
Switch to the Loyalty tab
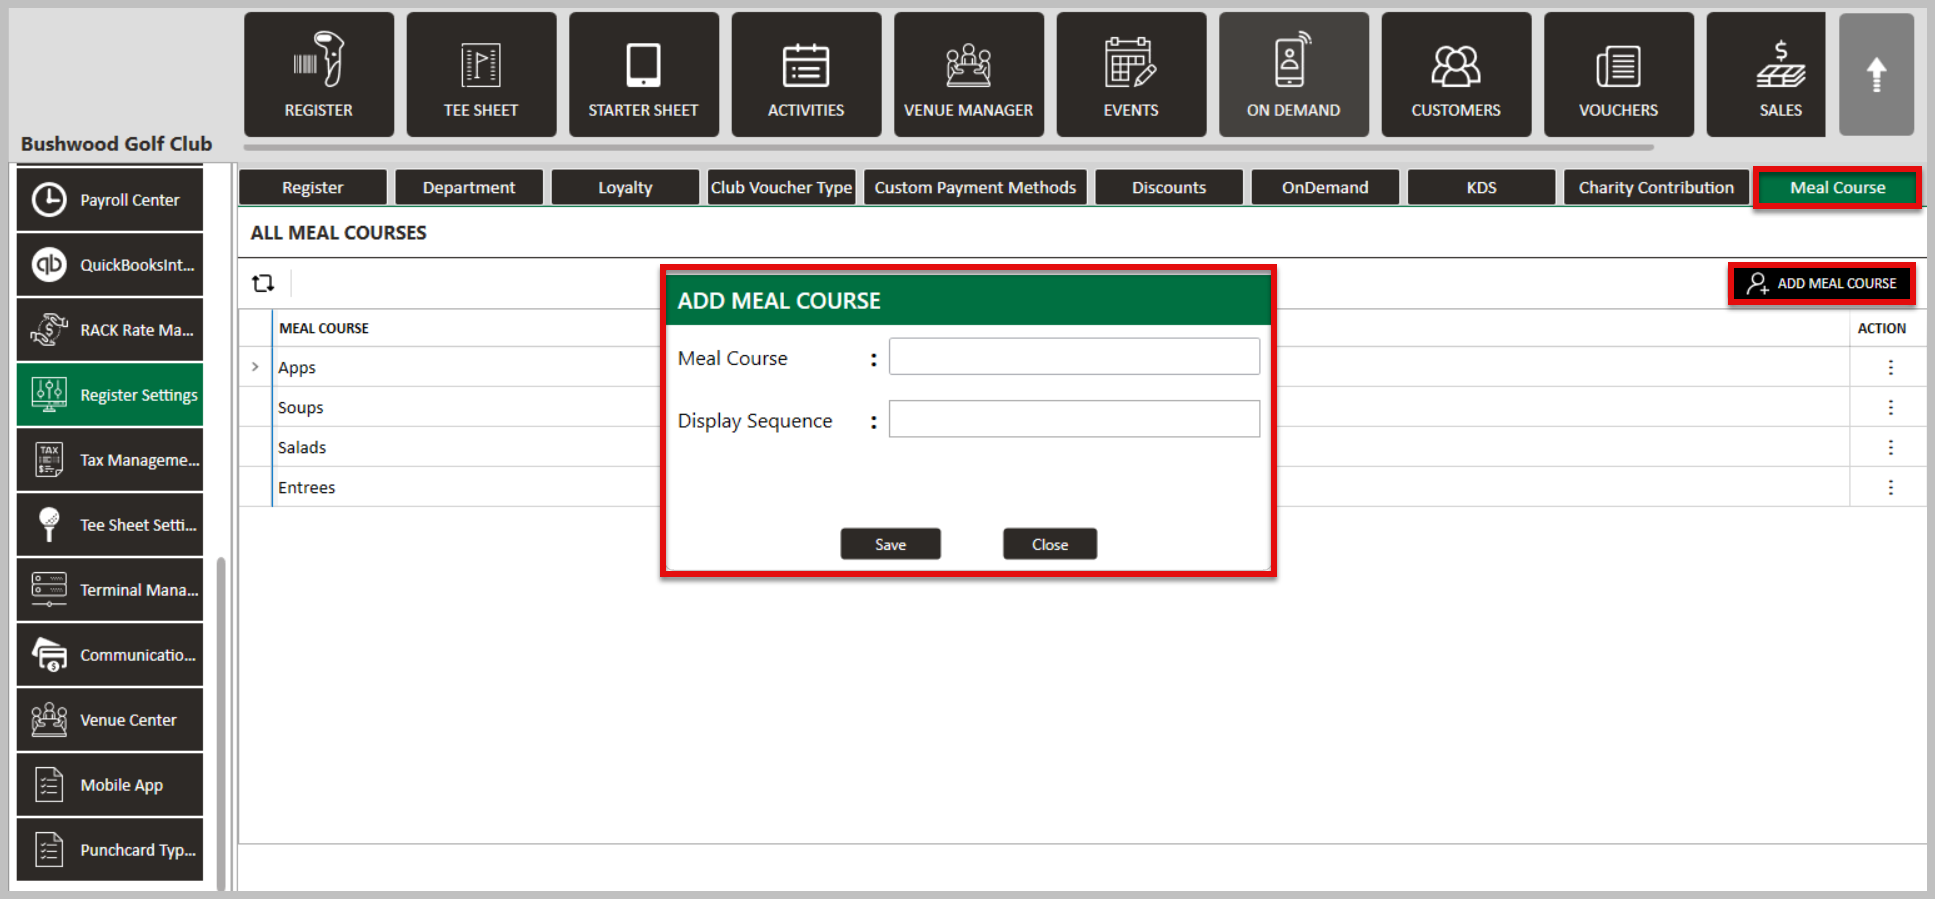tap(625, 187)
